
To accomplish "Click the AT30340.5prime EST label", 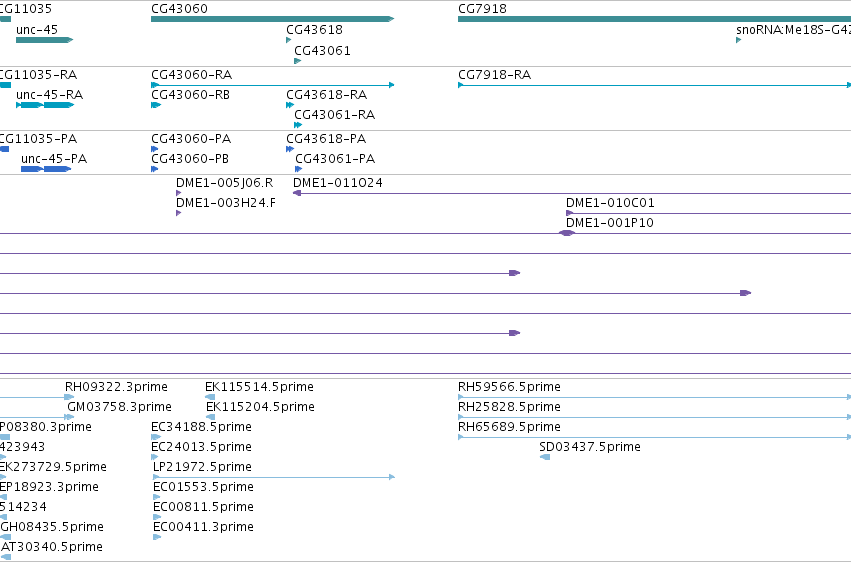I will [x=52, y=547].
